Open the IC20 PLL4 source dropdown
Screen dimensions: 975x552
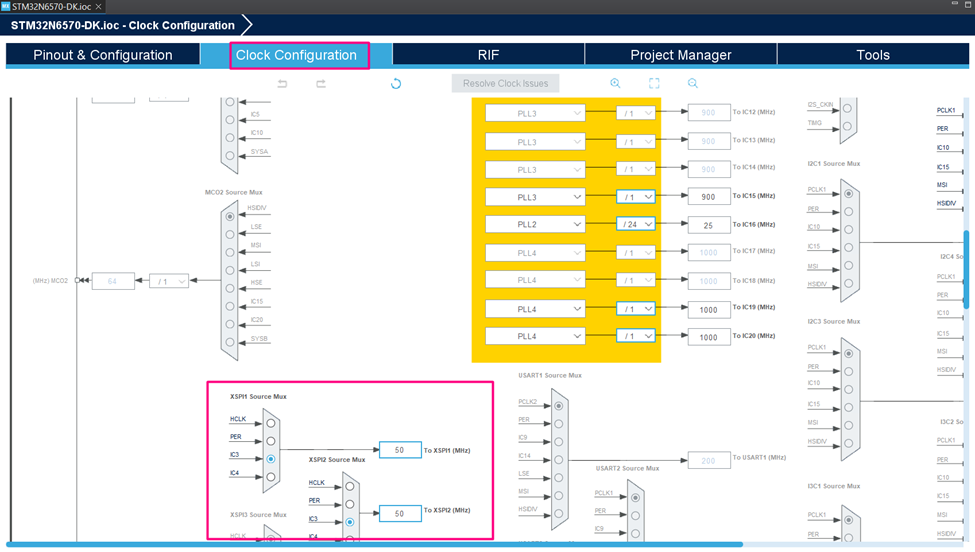pos(535,336)
